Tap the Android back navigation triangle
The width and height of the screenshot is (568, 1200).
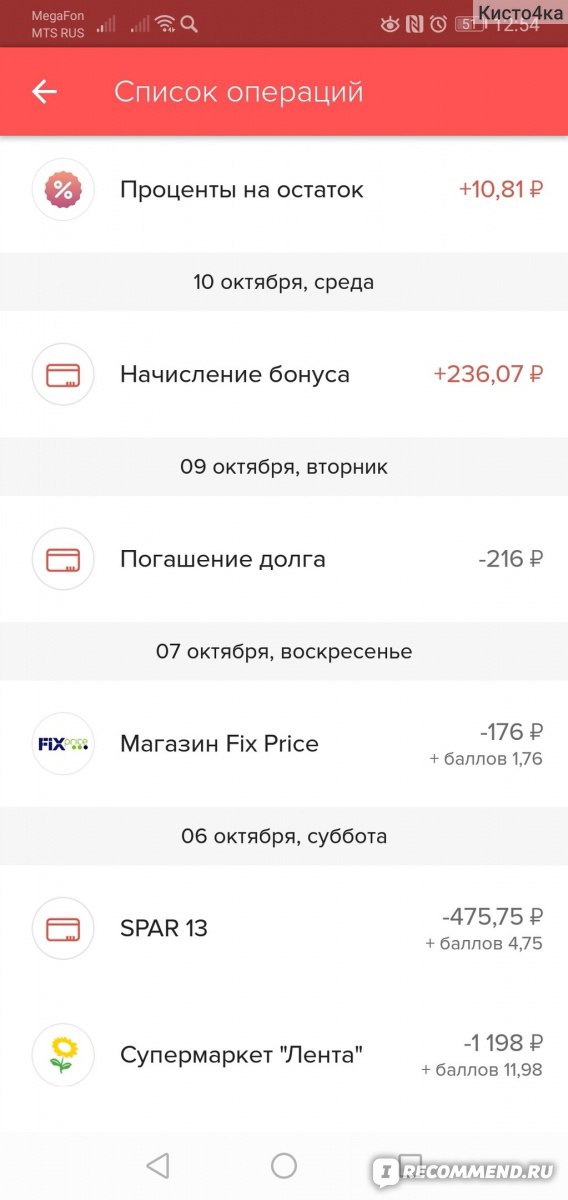click(x=158, y=1166)
